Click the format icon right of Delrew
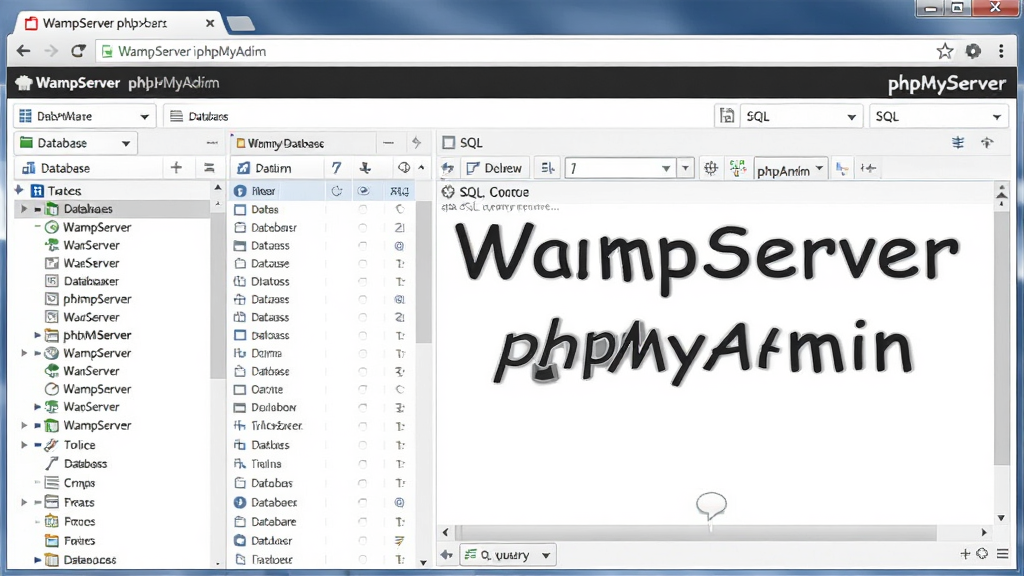1024x576 pixels. [x=548, y=168]
